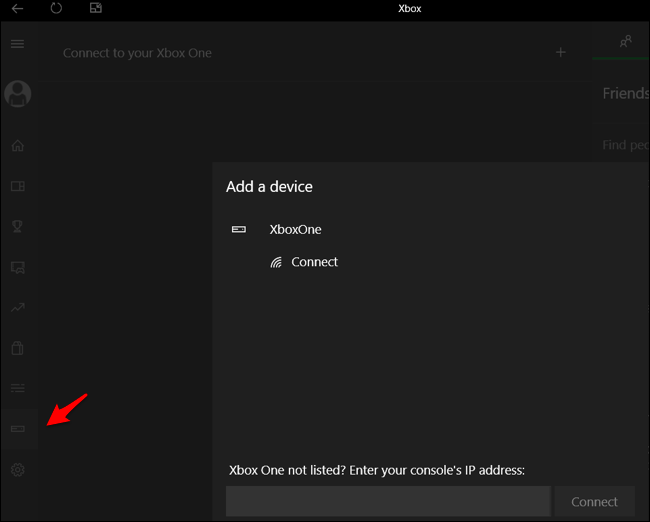Viewport: 650px width, 522px height.
Task: Go back with the back arrow
Action: (17, 8)
